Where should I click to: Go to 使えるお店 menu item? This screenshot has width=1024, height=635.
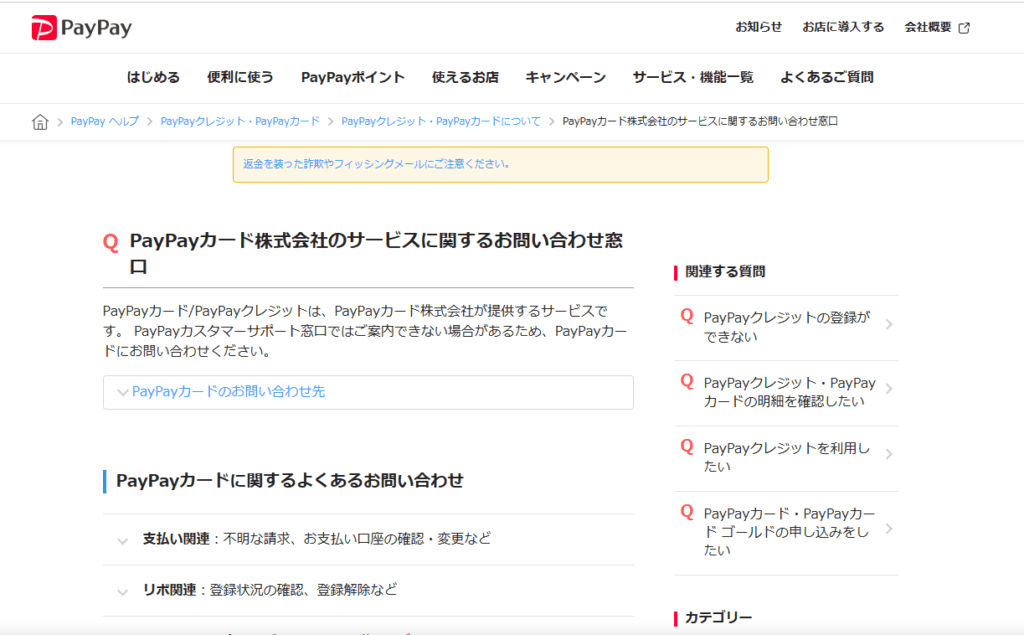[x=465, y=77]
